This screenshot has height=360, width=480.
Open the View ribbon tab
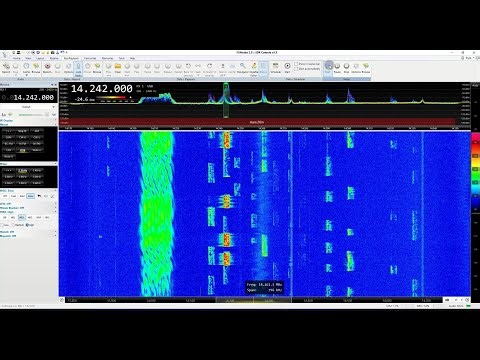pos(28,58)
